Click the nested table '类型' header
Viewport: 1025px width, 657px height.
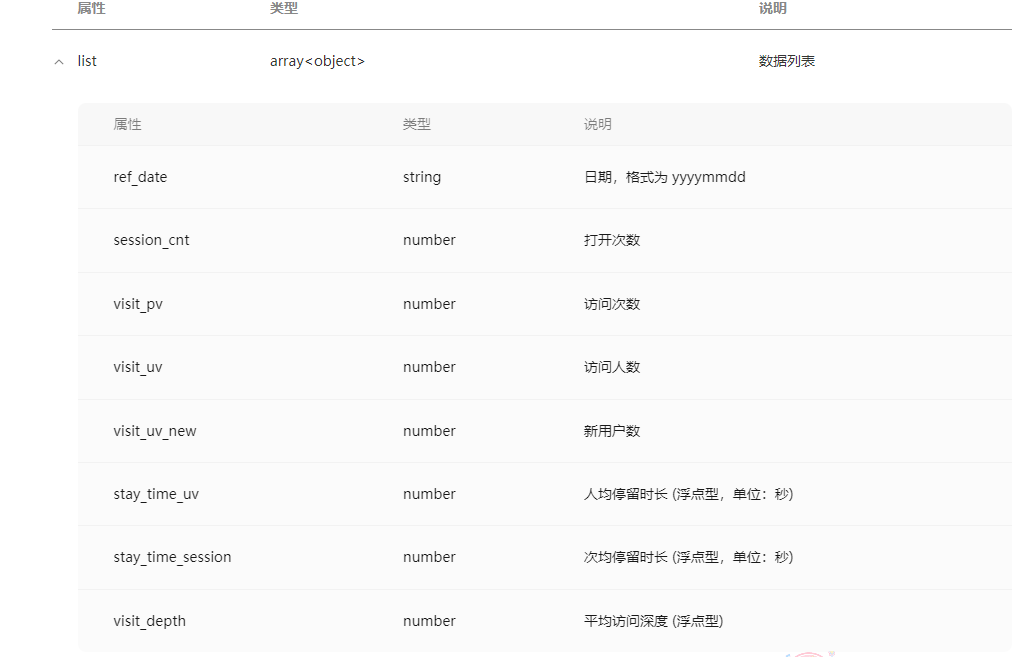tap(416, 124)
